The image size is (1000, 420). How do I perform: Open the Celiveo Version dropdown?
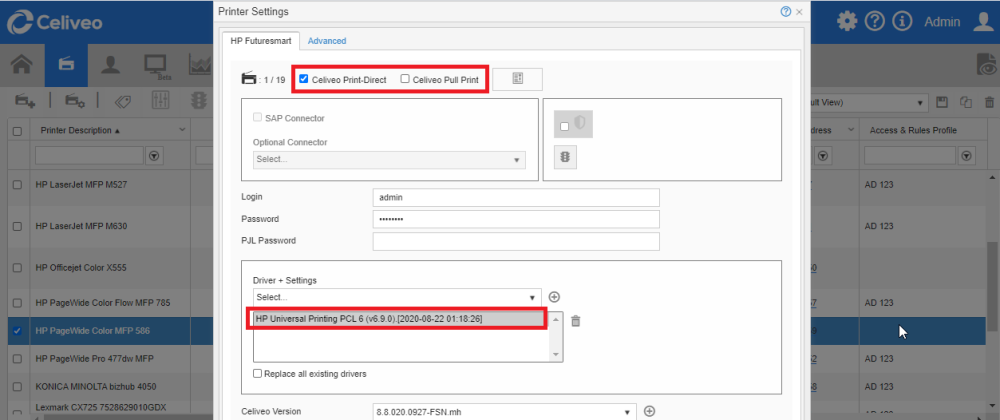[504, 412]
